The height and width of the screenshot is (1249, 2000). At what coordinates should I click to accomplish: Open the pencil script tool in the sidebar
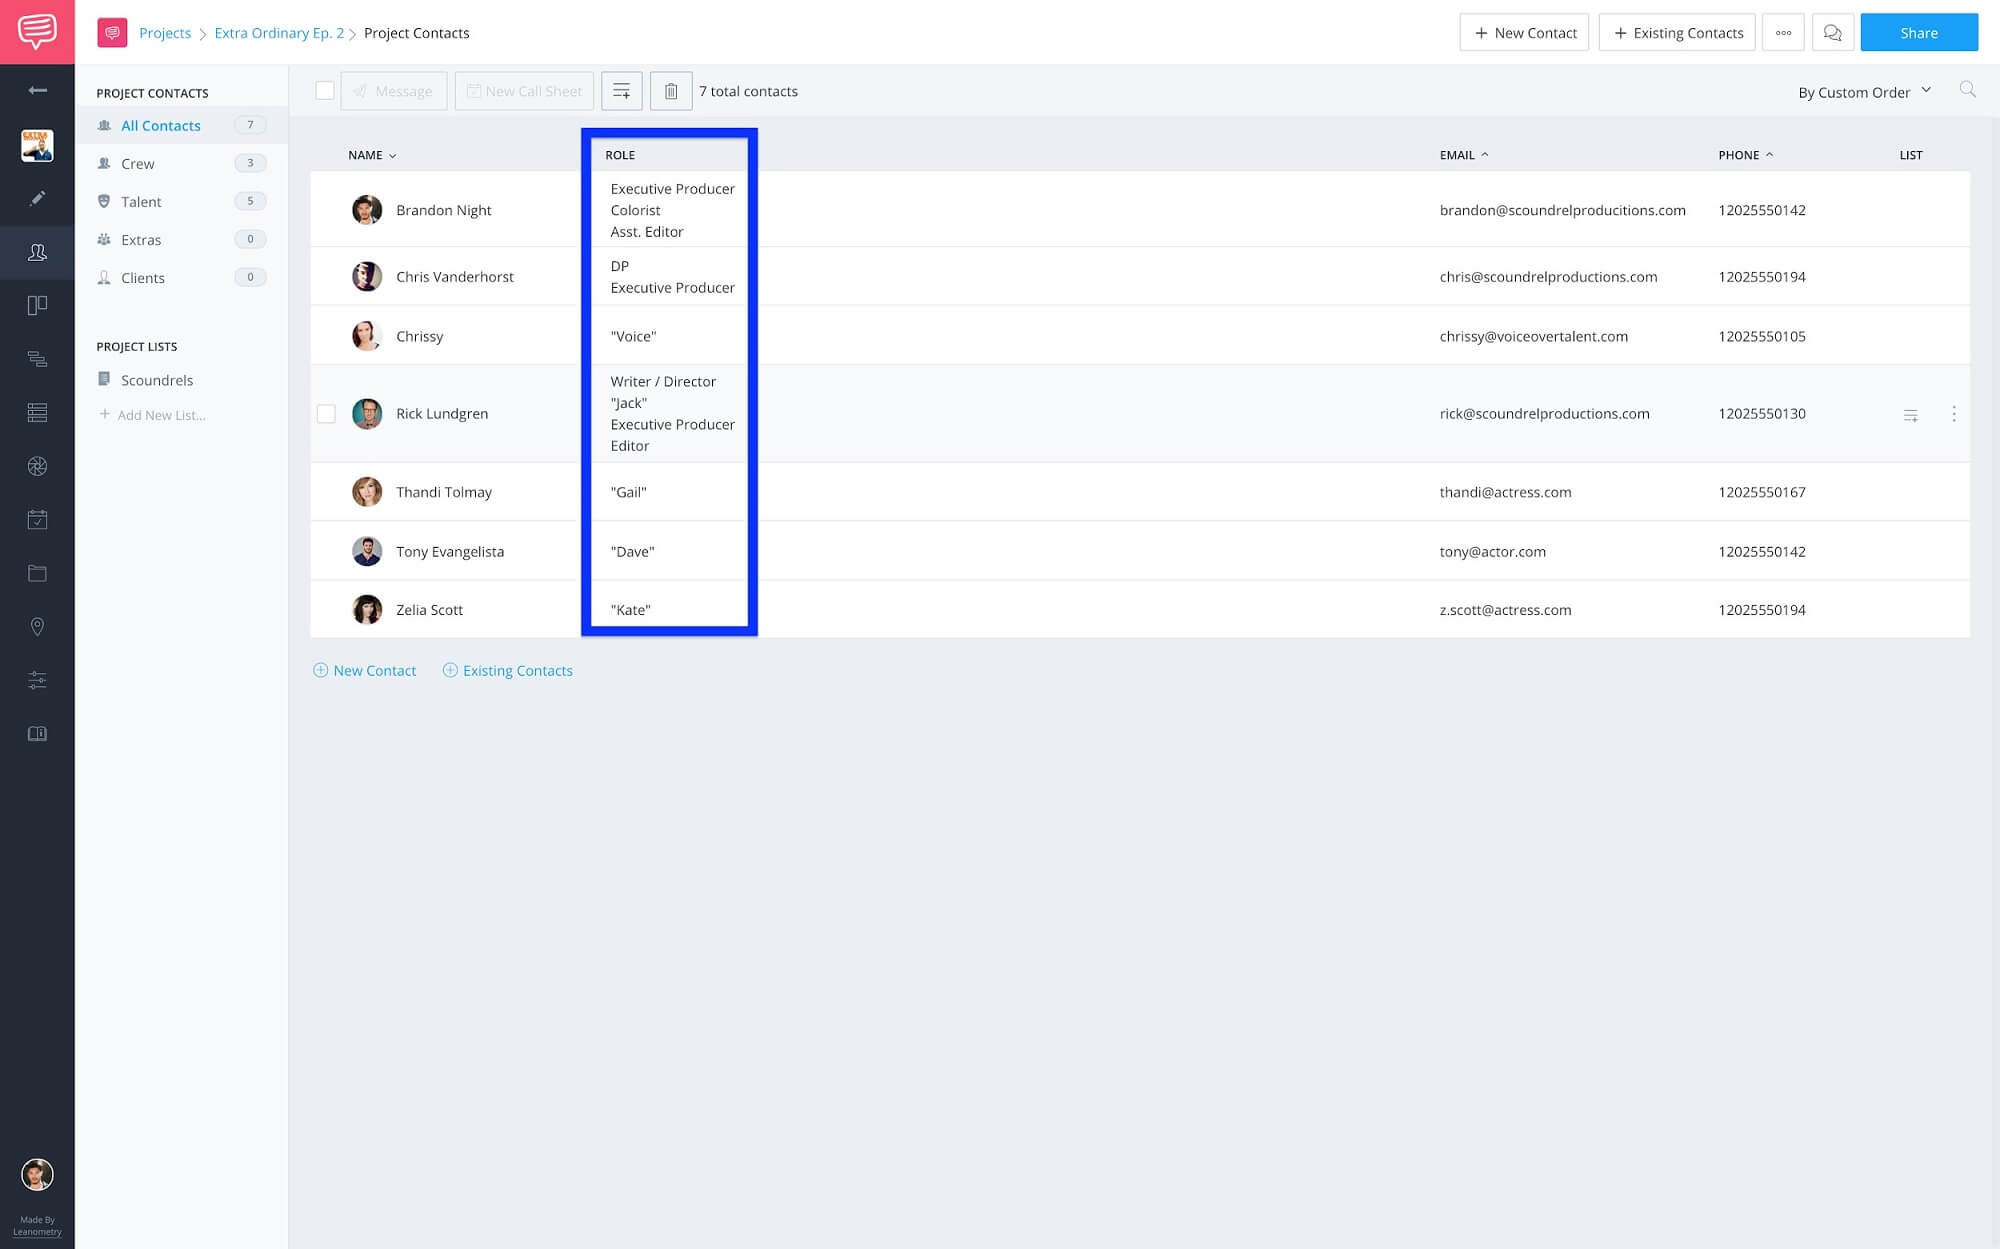(x=37, y=198)
